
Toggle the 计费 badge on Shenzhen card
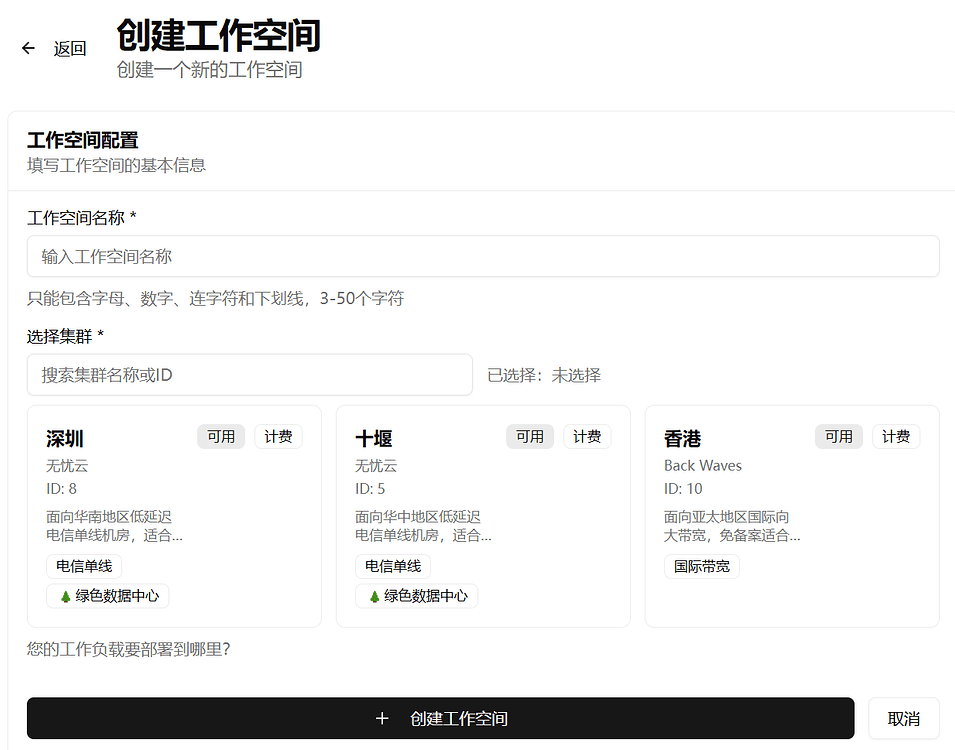(x=278, y=436)
